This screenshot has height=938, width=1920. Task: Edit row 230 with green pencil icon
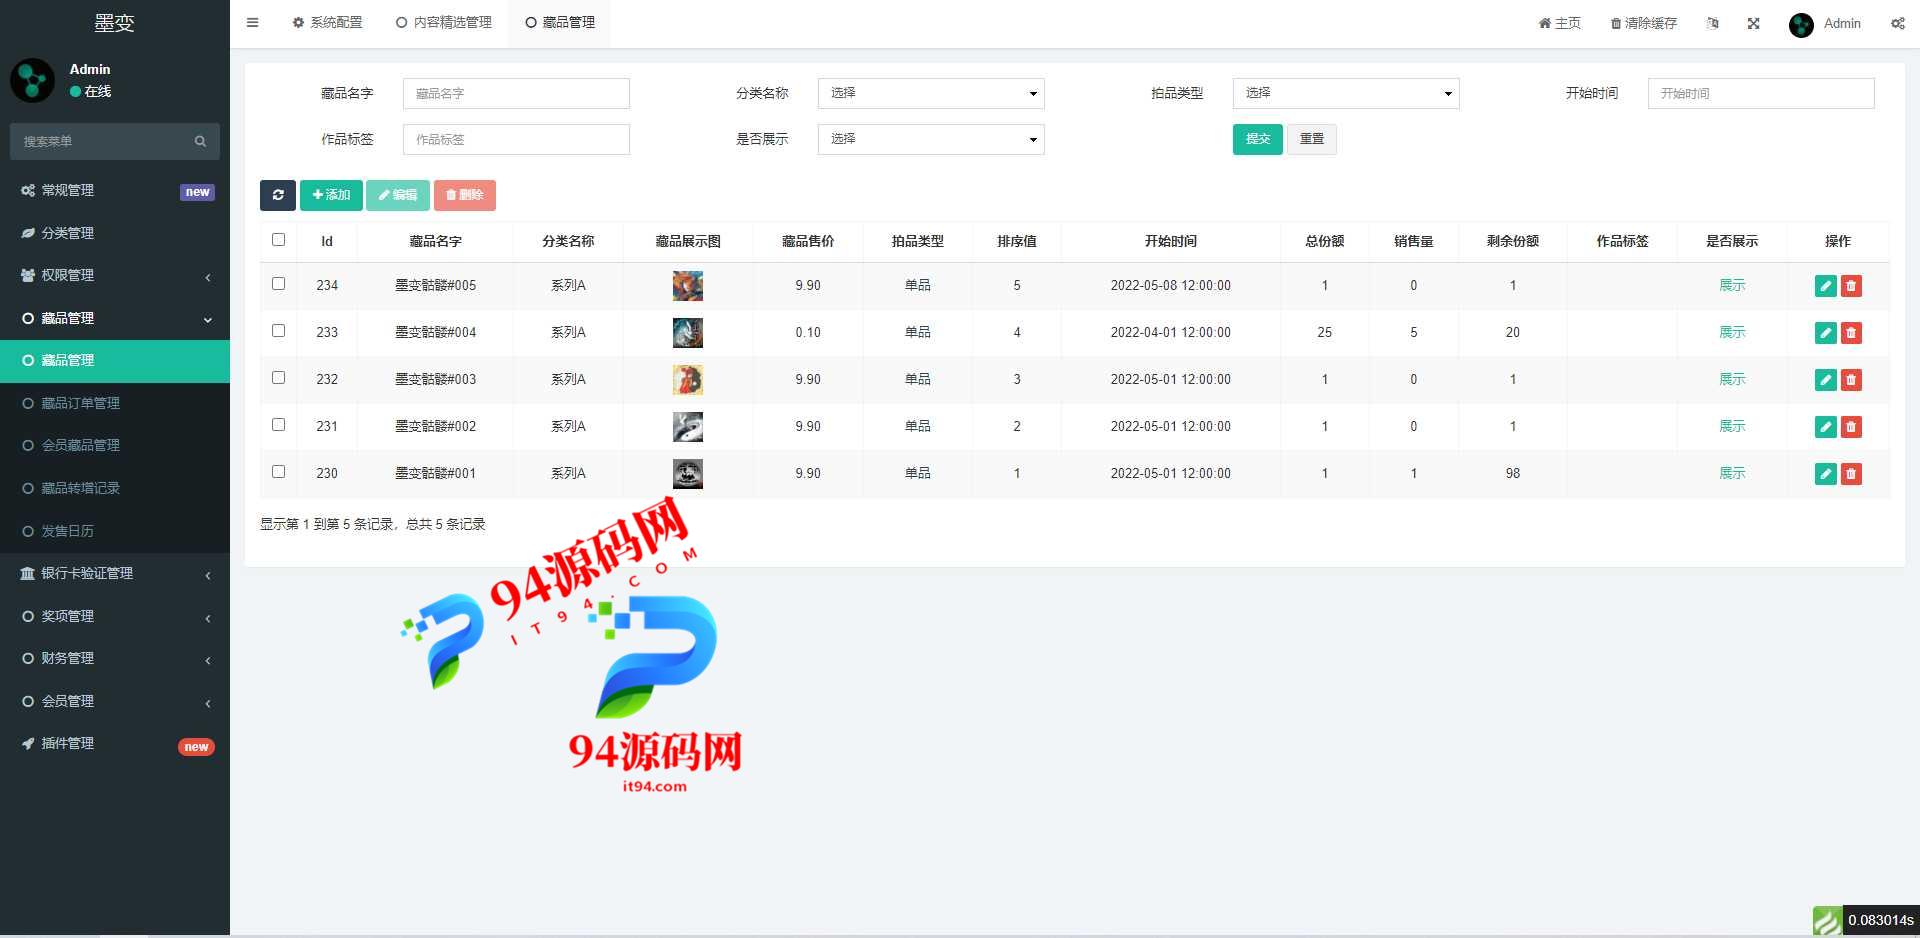click(1825, 474)
